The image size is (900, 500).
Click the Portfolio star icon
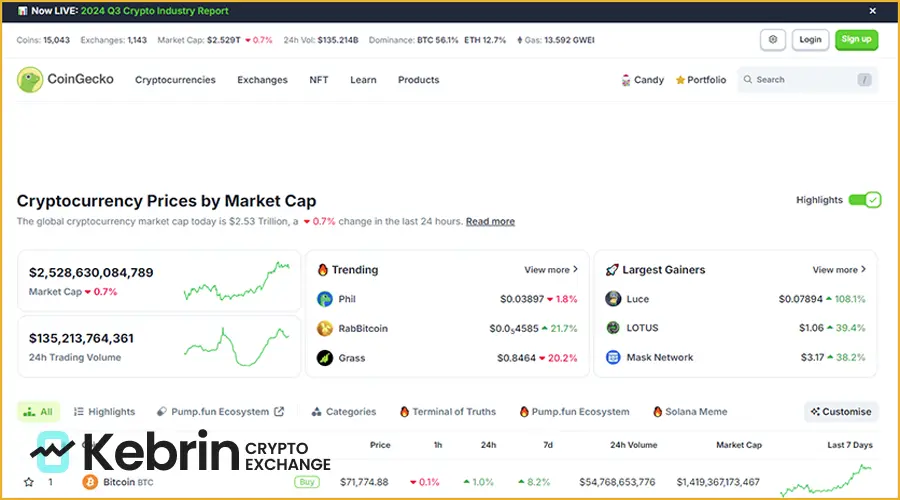[680, 80]
